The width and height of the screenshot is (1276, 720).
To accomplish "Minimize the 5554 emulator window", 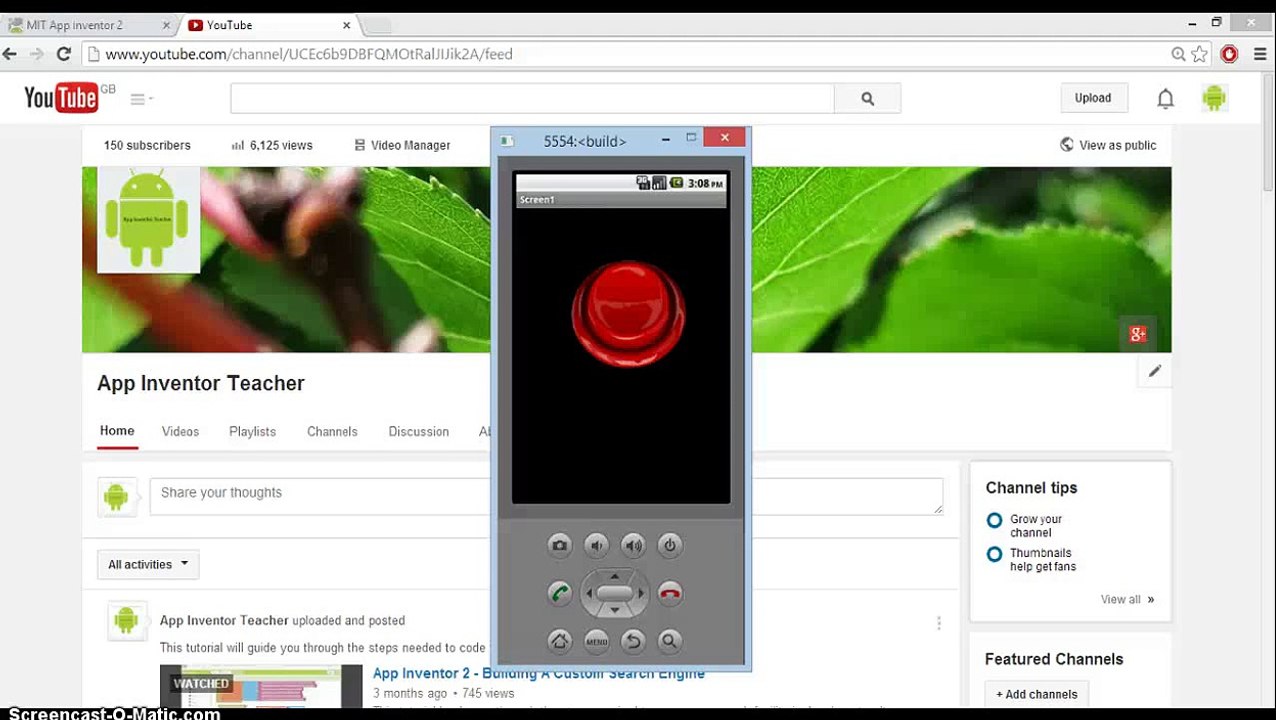I will click(x=664, y=139).
